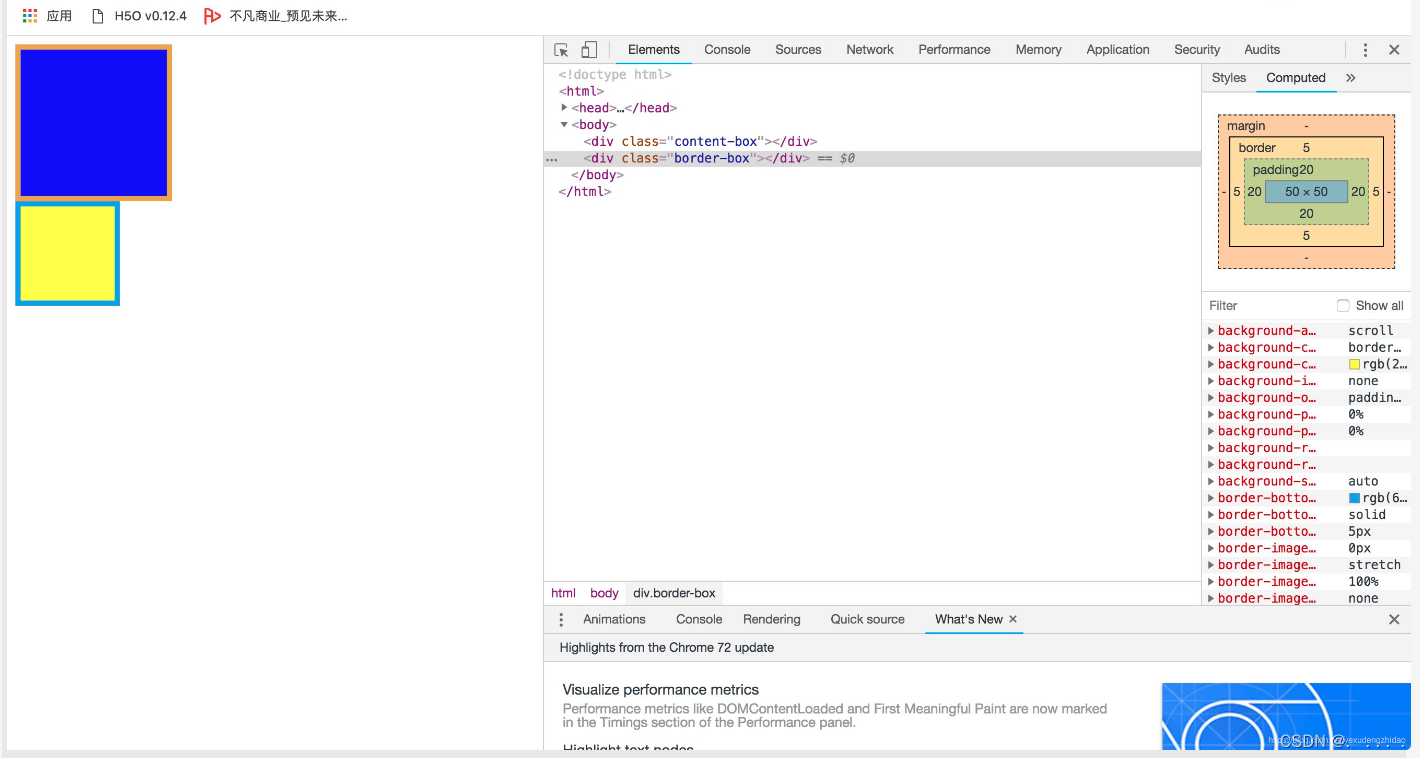Image resolution: width=1420 pixels, height=758 pixels.
Task: Close the DevTools panel with the top X
Action: [x=1394, y=50]
